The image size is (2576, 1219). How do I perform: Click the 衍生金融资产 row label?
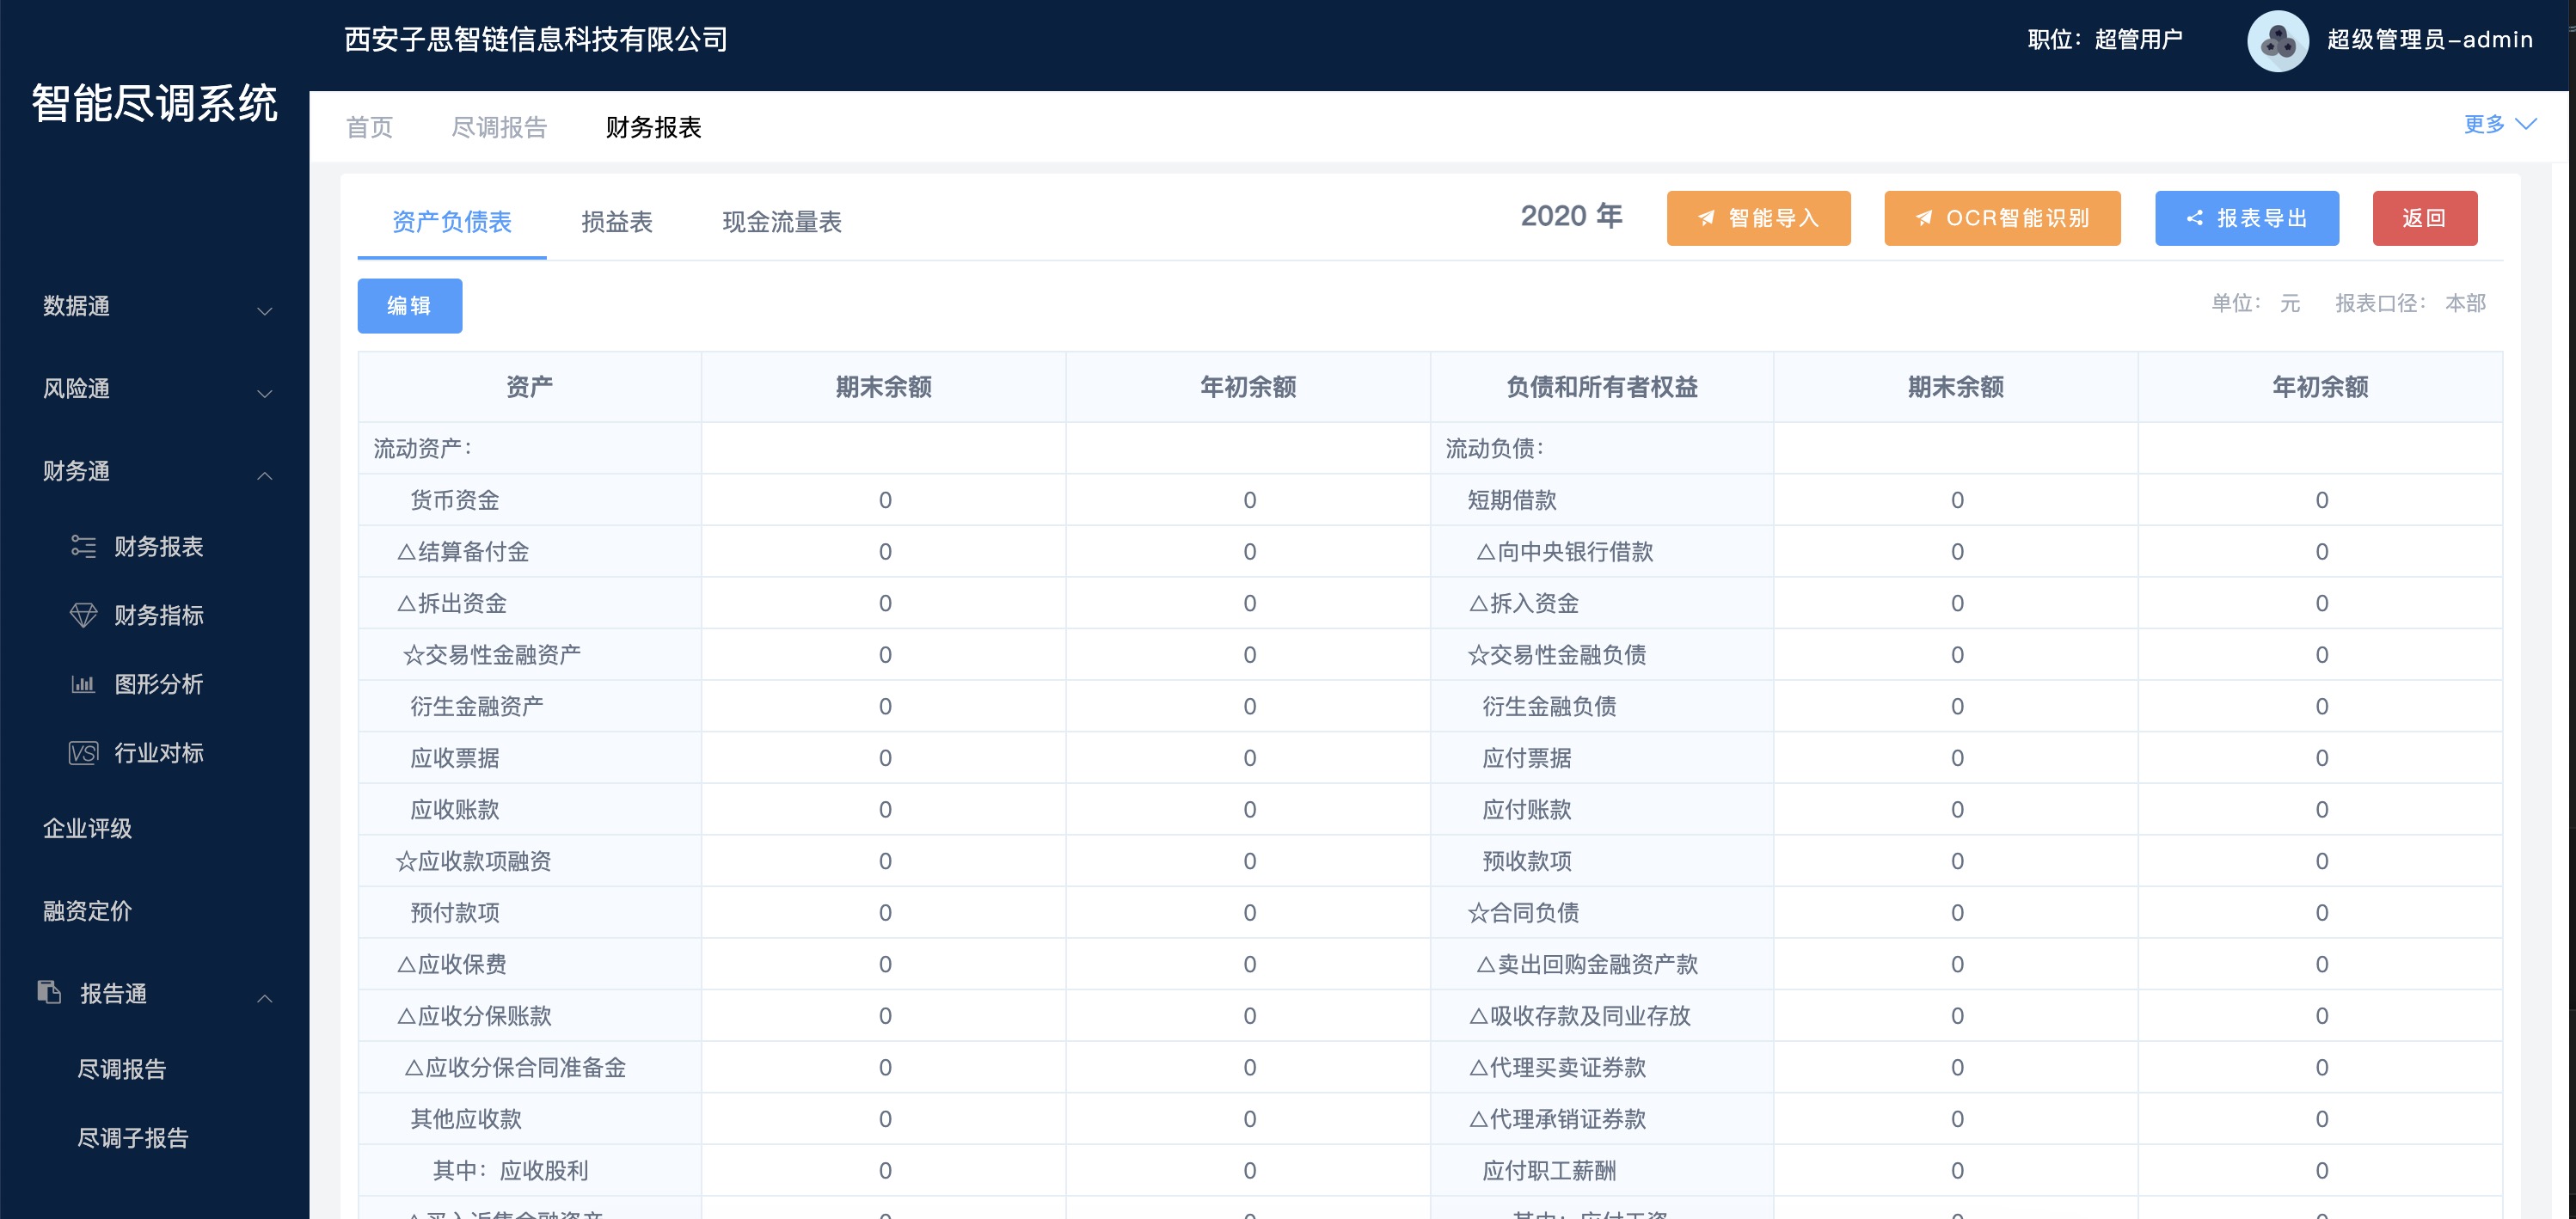[477, 706]
